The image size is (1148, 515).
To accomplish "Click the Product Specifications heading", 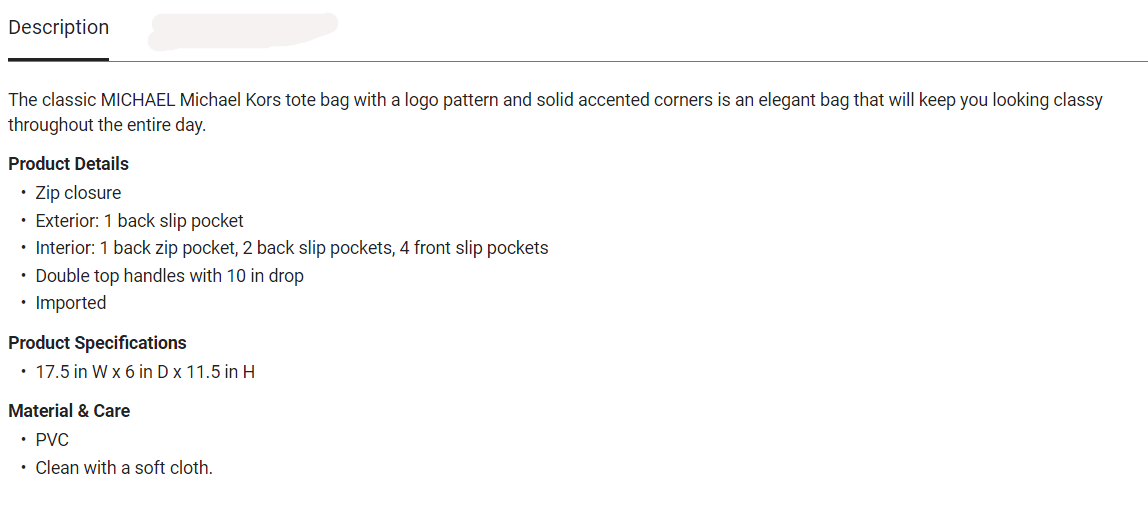I will click(x=97, y=343).
